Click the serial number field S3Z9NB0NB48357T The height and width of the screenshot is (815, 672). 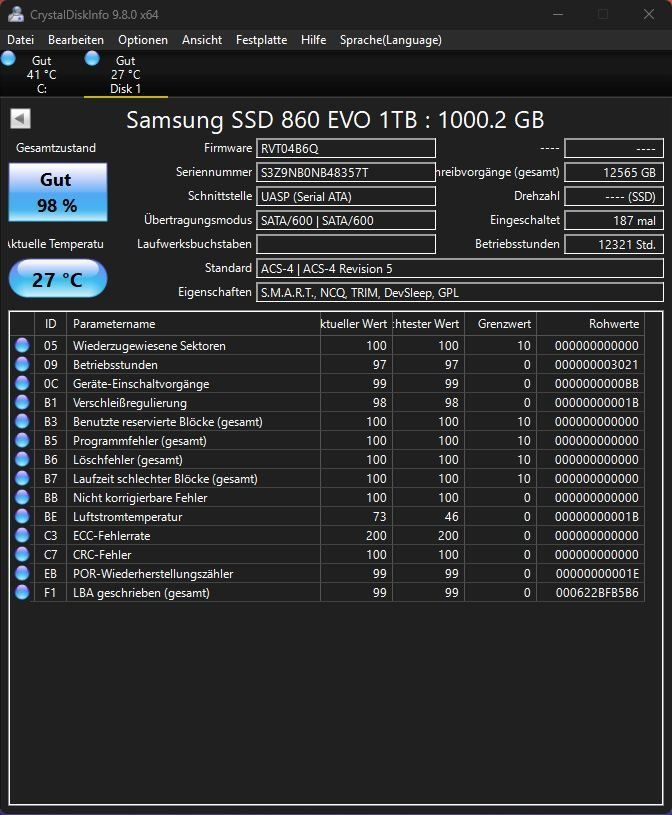point(346,172)
